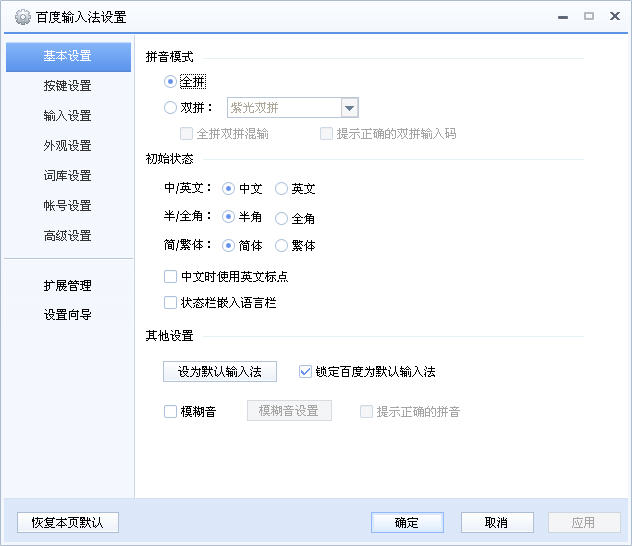Switch to 输入设置 tab

pyautogui.click(x=67, y=116)
